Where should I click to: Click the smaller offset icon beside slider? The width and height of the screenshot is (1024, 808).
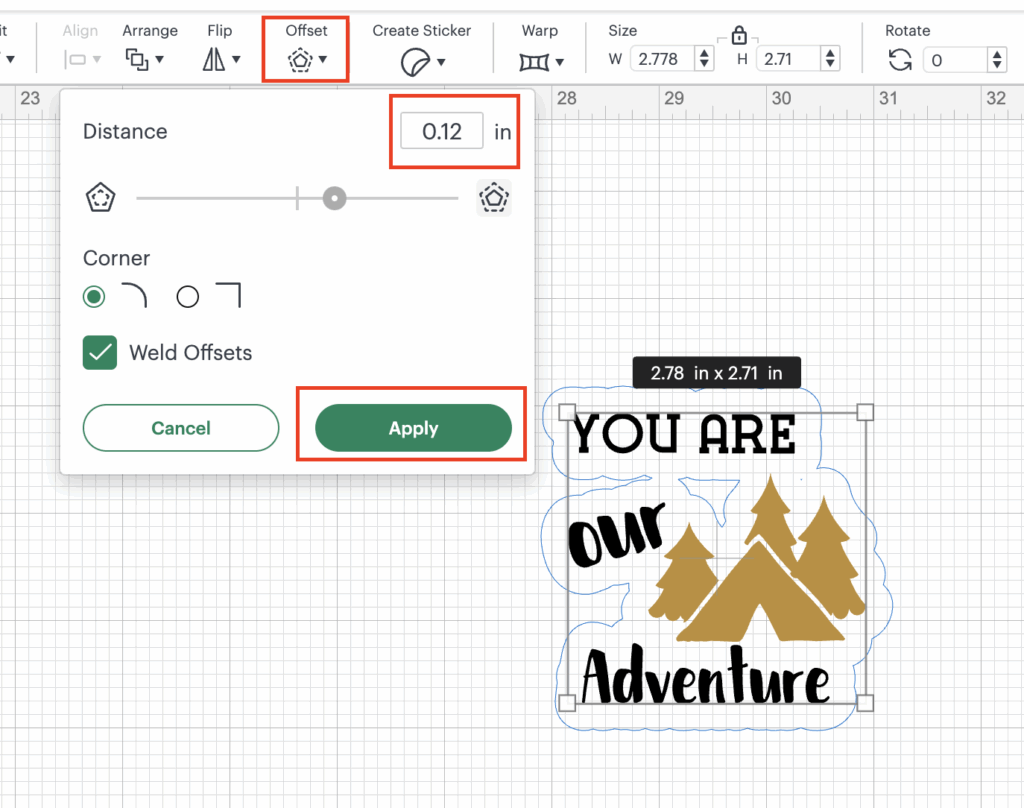click(100, 198)
